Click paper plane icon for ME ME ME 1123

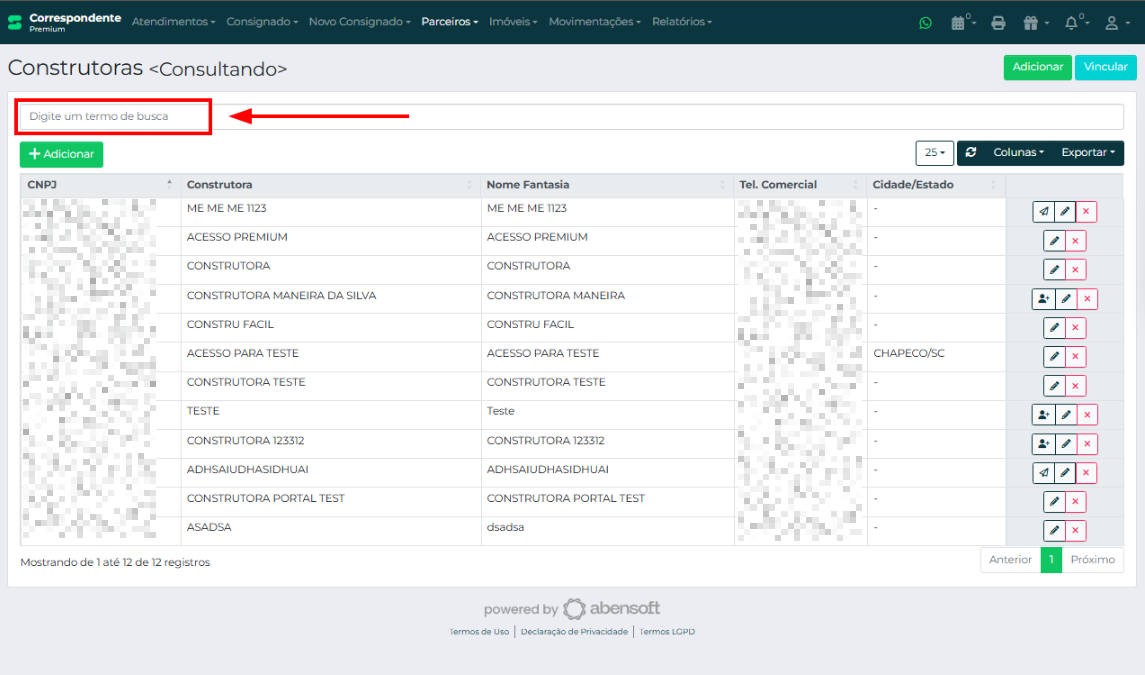(1043, 212)
